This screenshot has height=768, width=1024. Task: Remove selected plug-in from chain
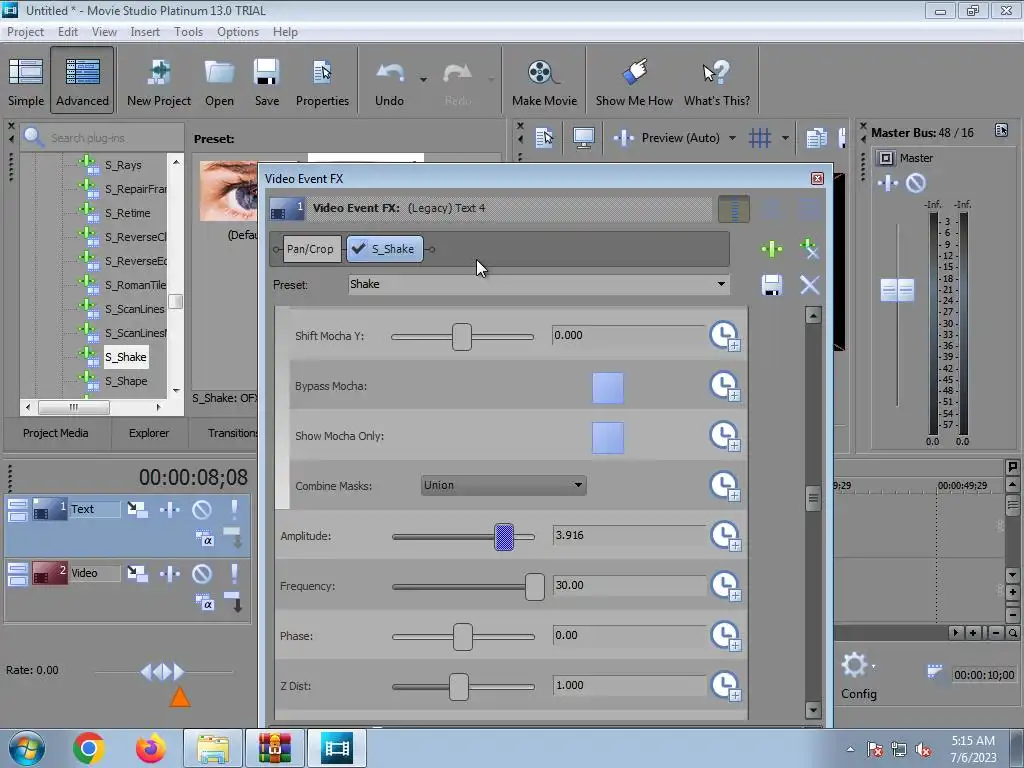[x=809, y=249]
